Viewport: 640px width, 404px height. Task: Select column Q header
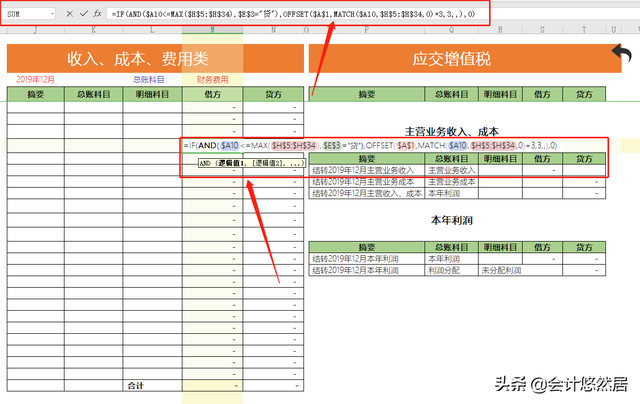click(x=451, y=30)
